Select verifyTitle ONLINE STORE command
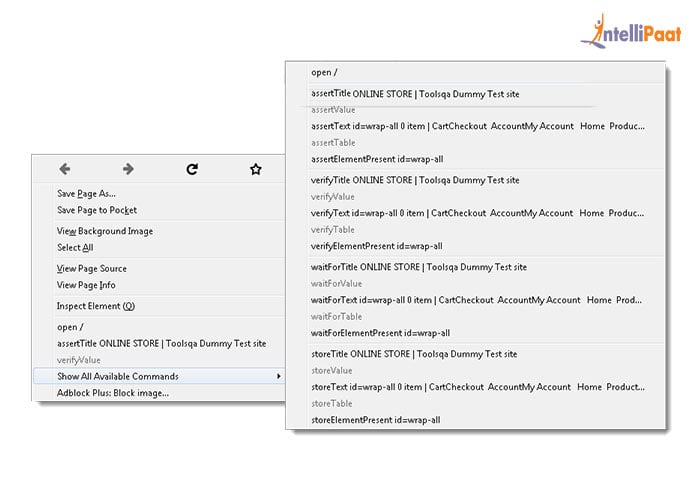 point(415,180)
